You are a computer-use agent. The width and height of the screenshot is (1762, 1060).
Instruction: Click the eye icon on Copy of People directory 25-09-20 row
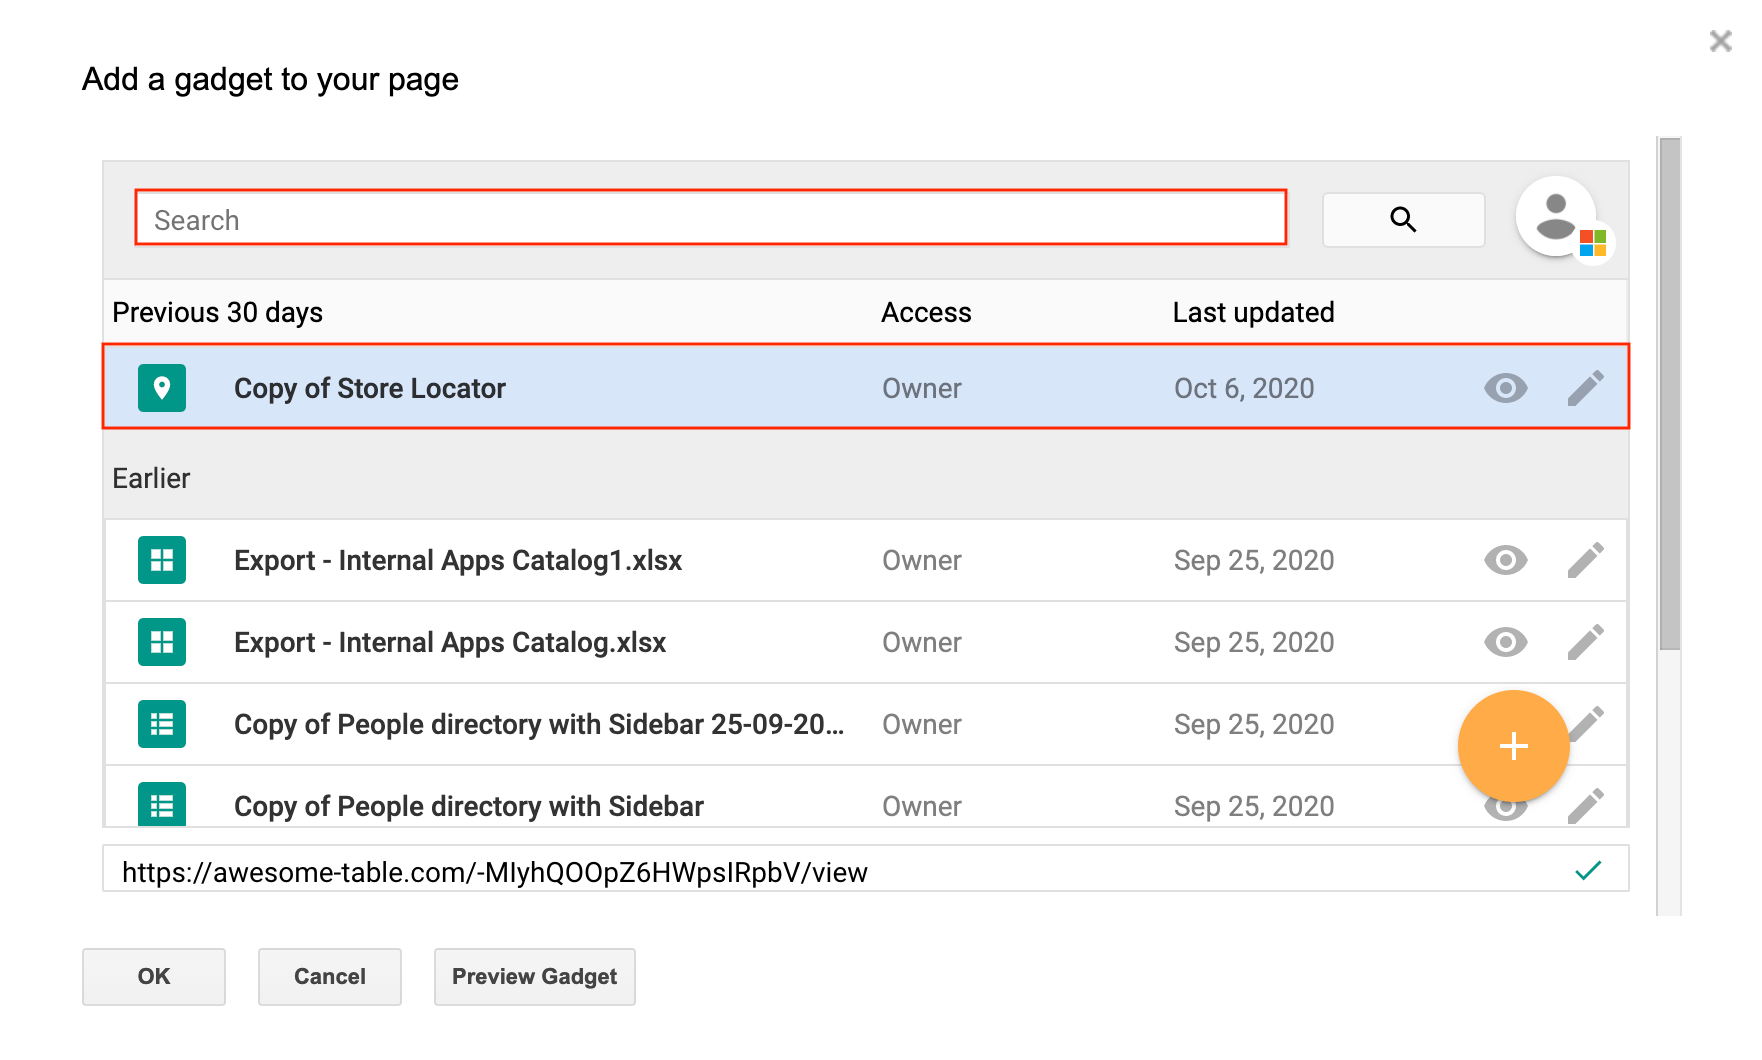[1504, 724]
